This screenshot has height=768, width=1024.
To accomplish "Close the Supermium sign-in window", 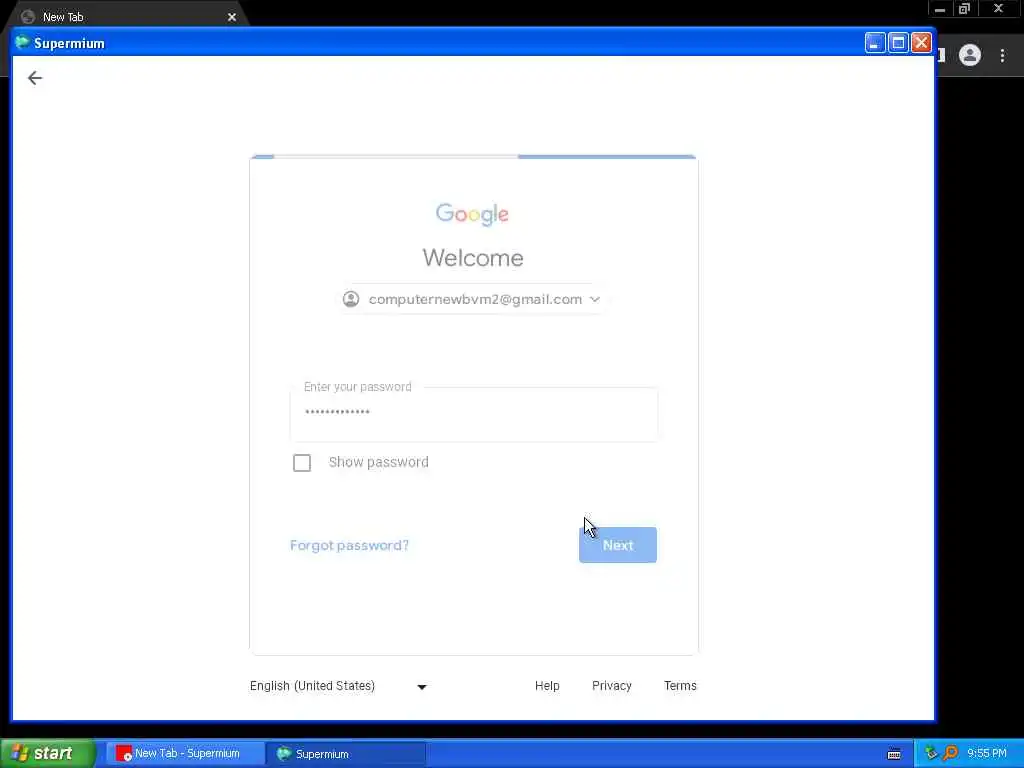I will pyautogui.click(x=921, y=43).
